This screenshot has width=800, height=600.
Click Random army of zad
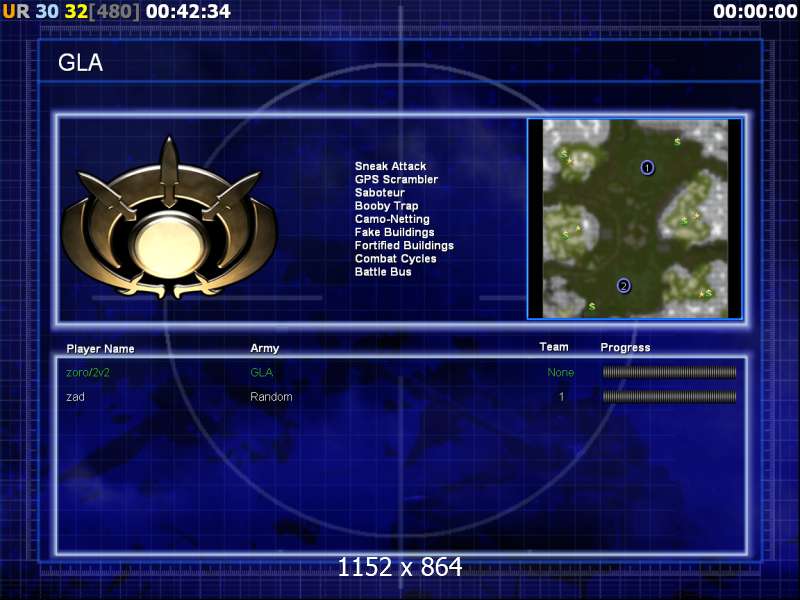tap(271, 396)
